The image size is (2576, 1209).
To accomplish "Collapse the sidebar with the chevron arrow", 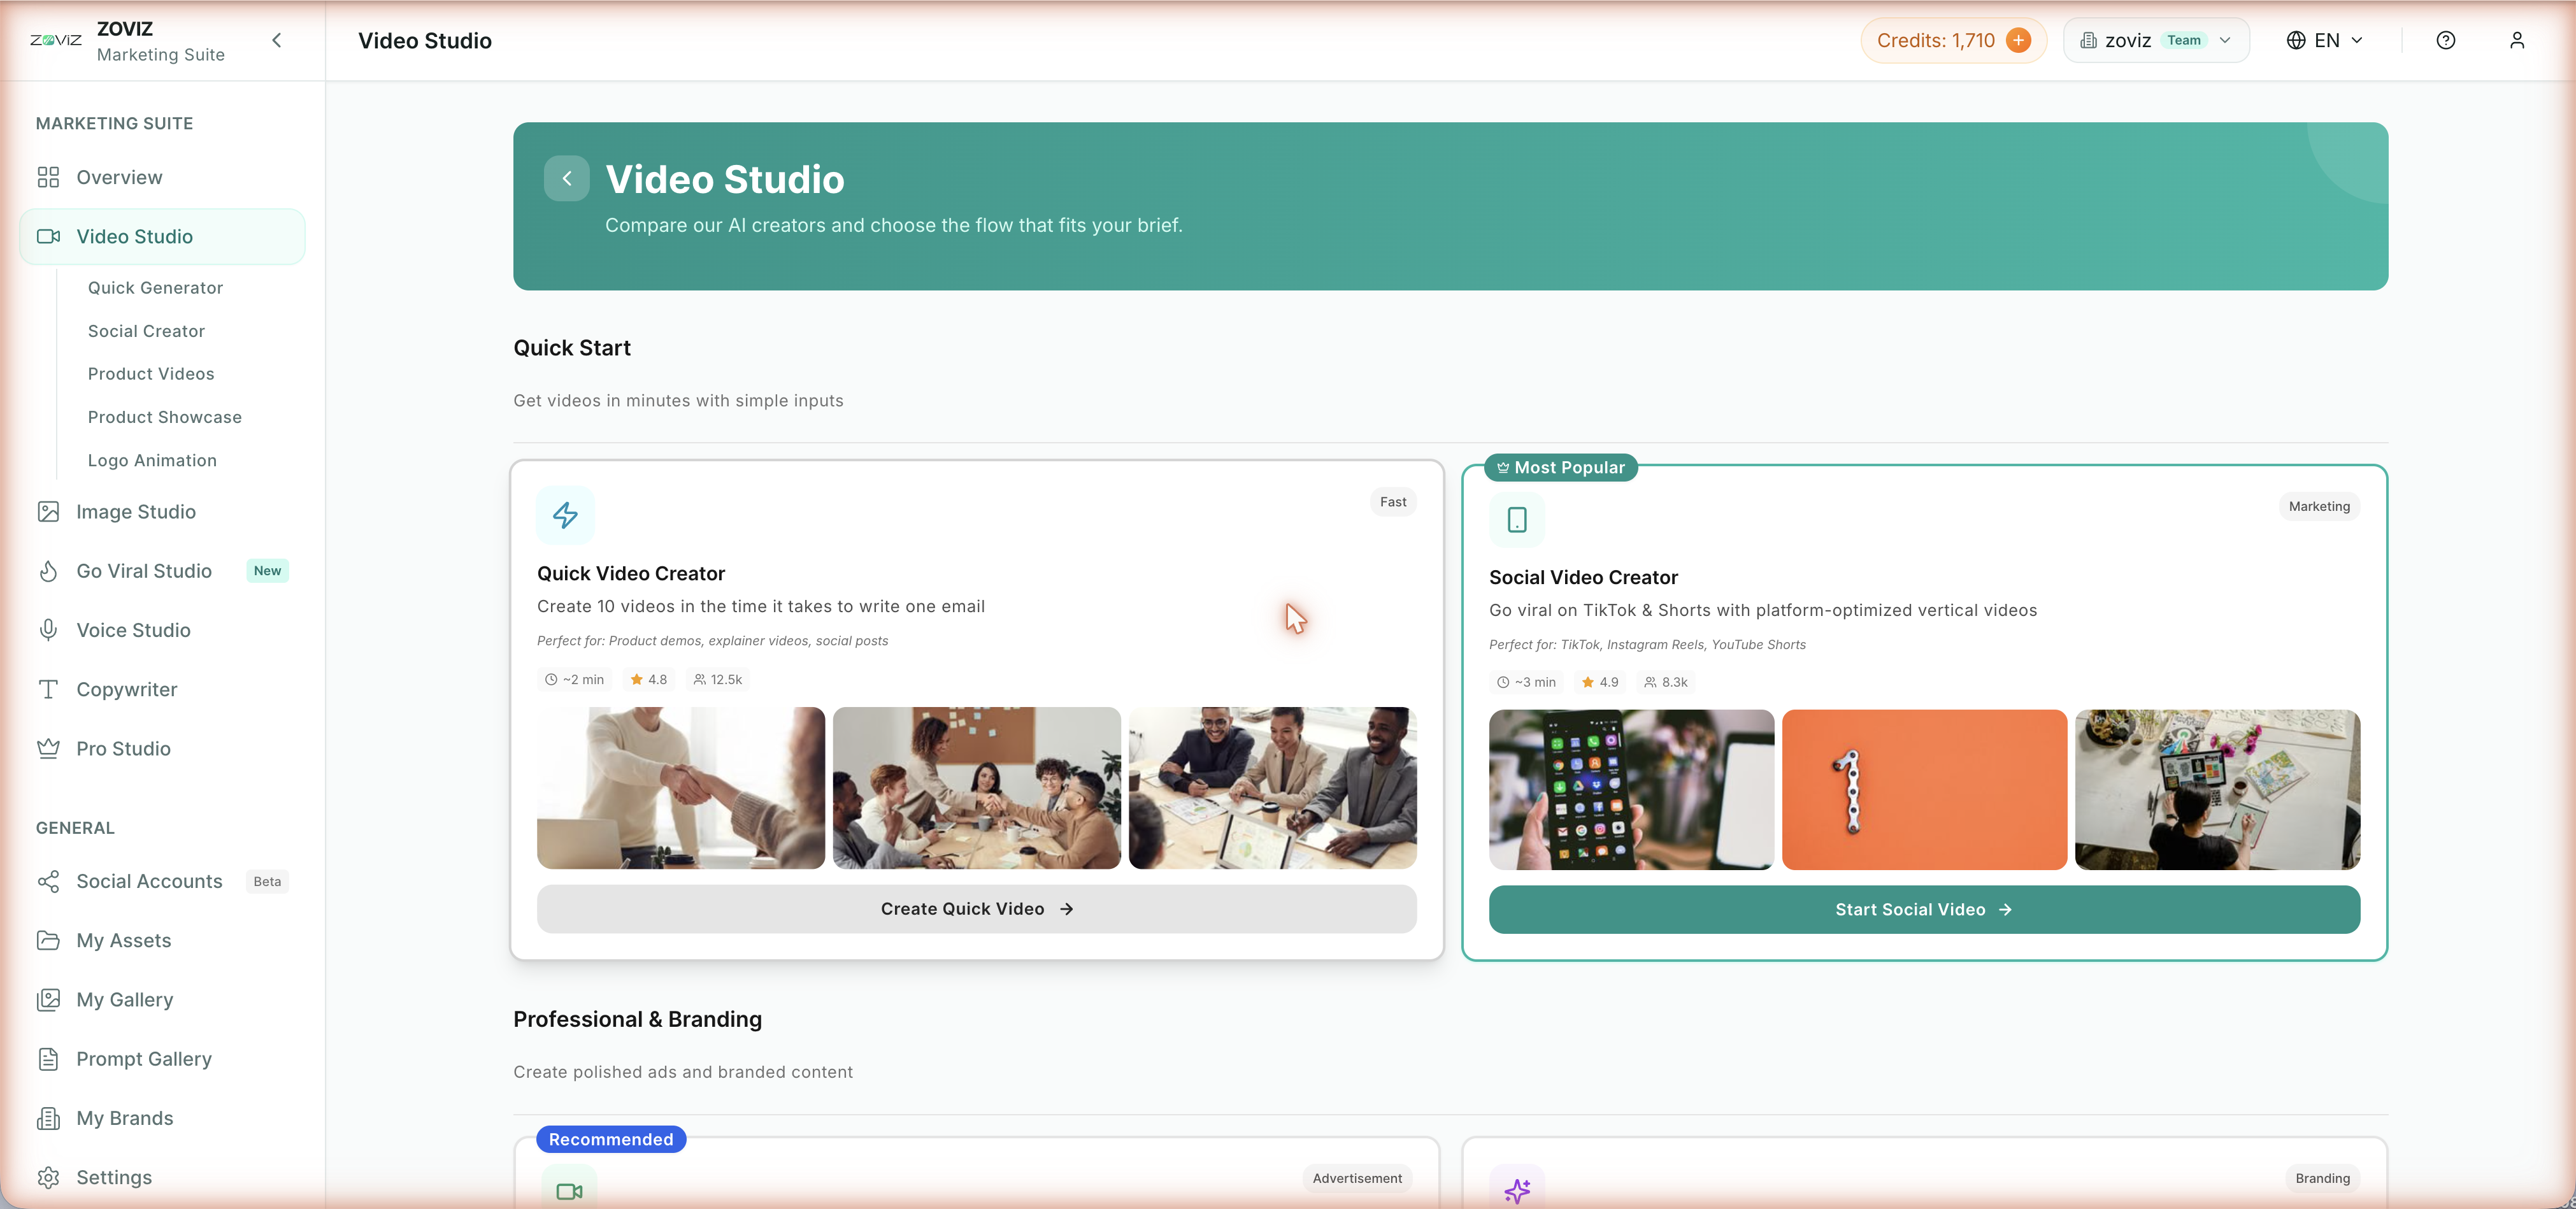I will tap(277, 40).
